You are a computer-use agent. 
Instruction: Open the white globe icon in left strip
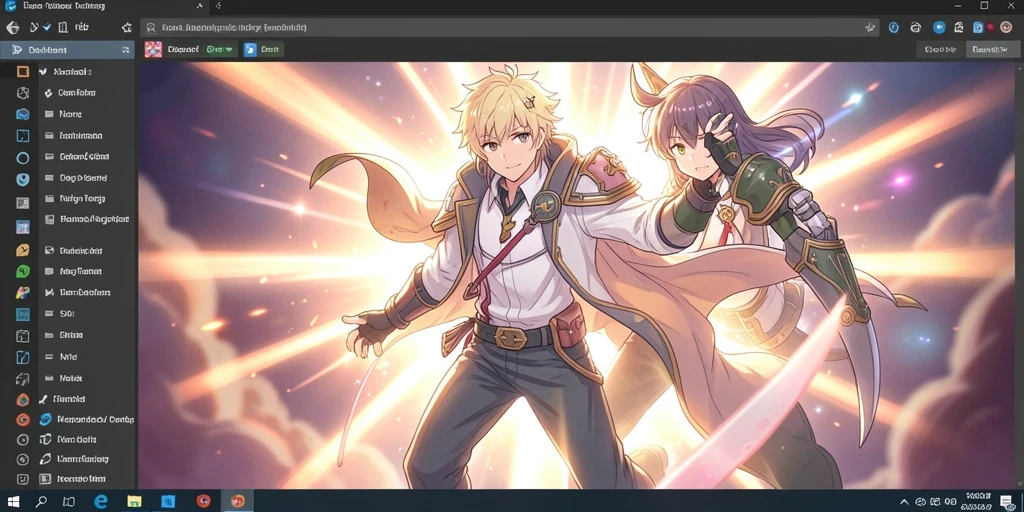23,93
